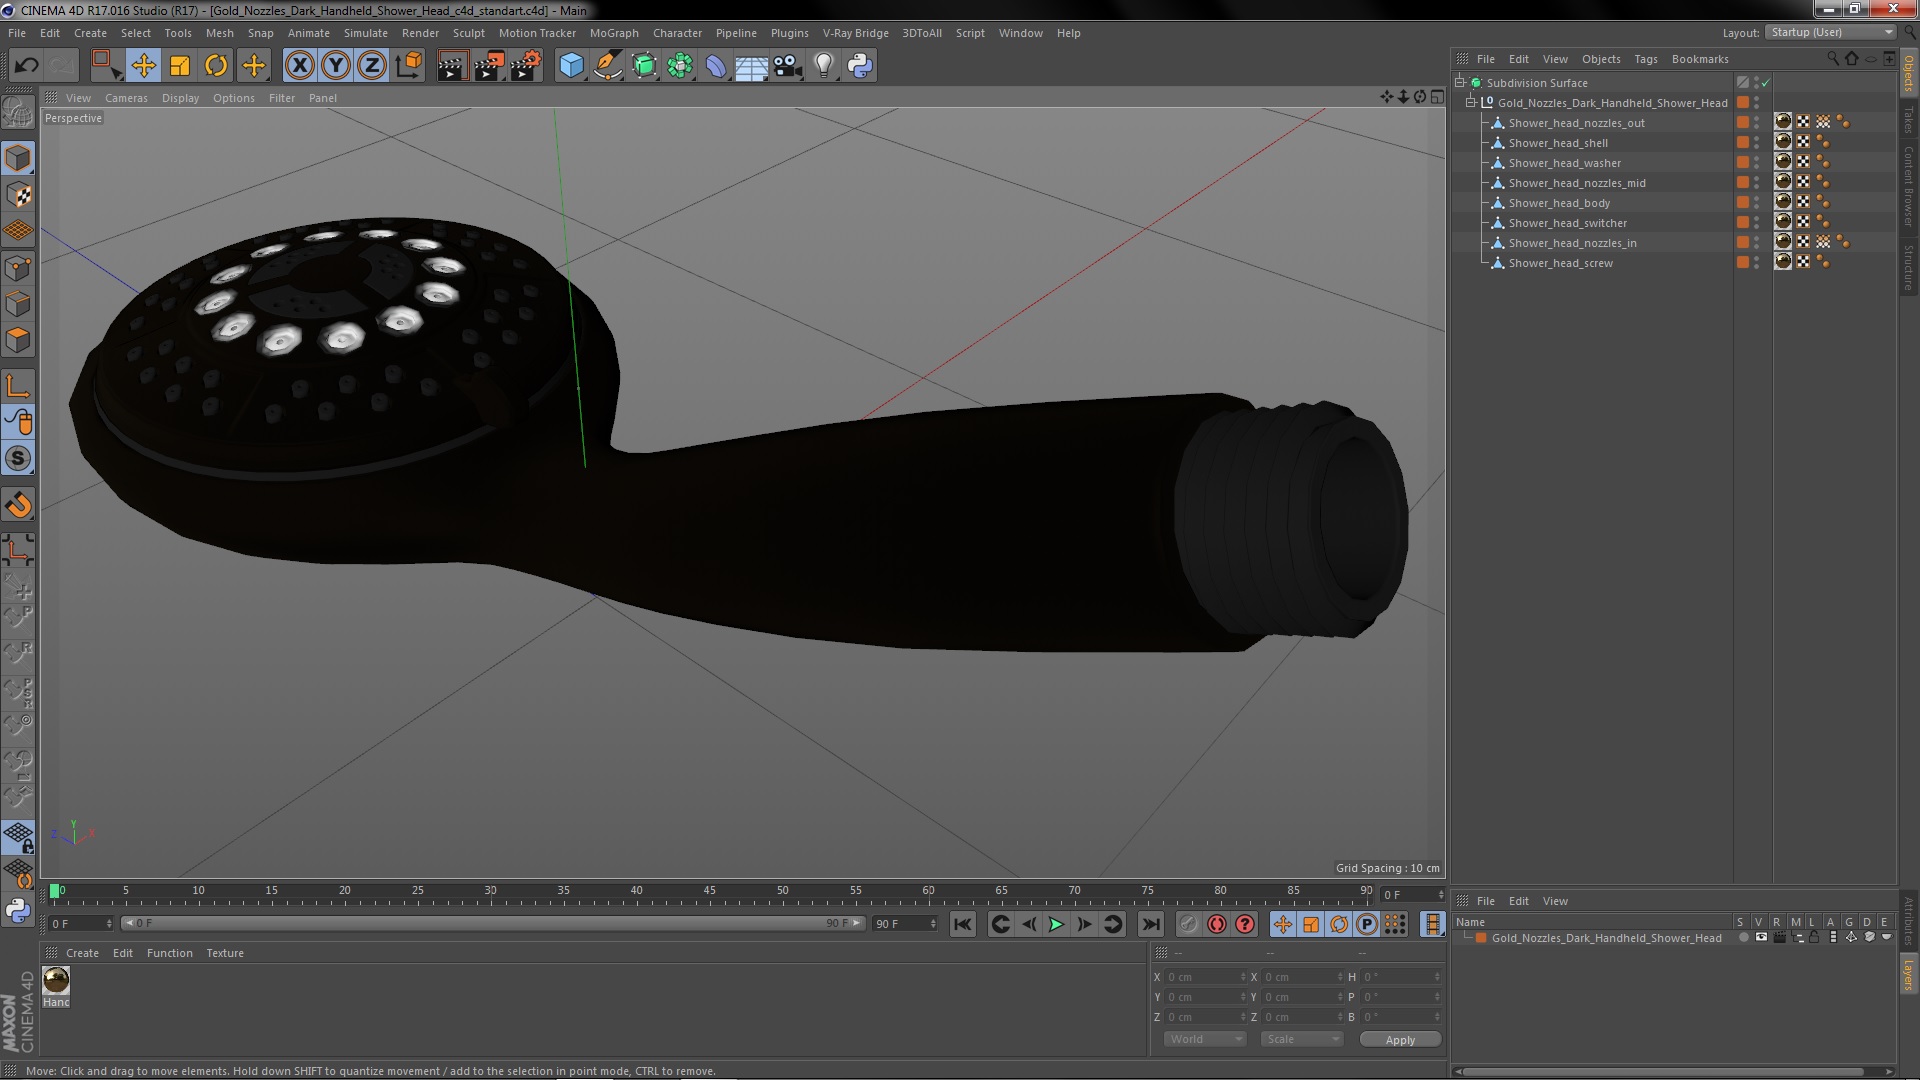Click the Python script icon in toolbar
Screen dimensions: 1920x1080
[x=860, y=66]
